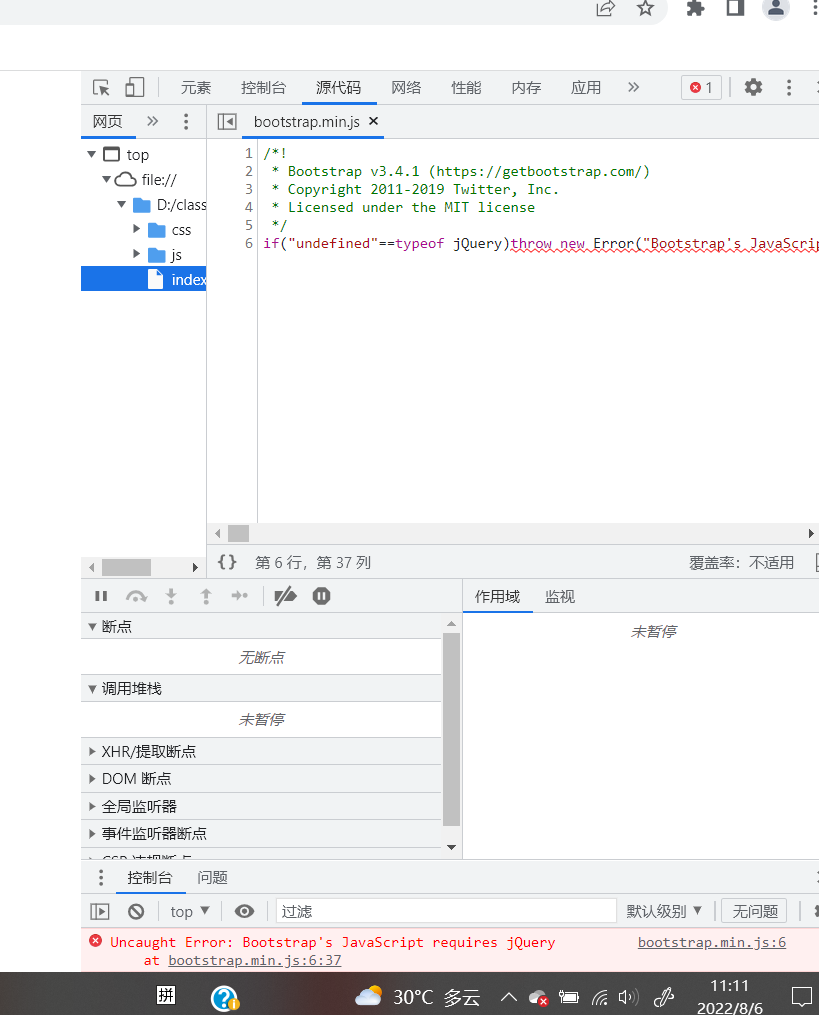
Task: Hide the navigator sidebar pane icon
Action: 227,122
